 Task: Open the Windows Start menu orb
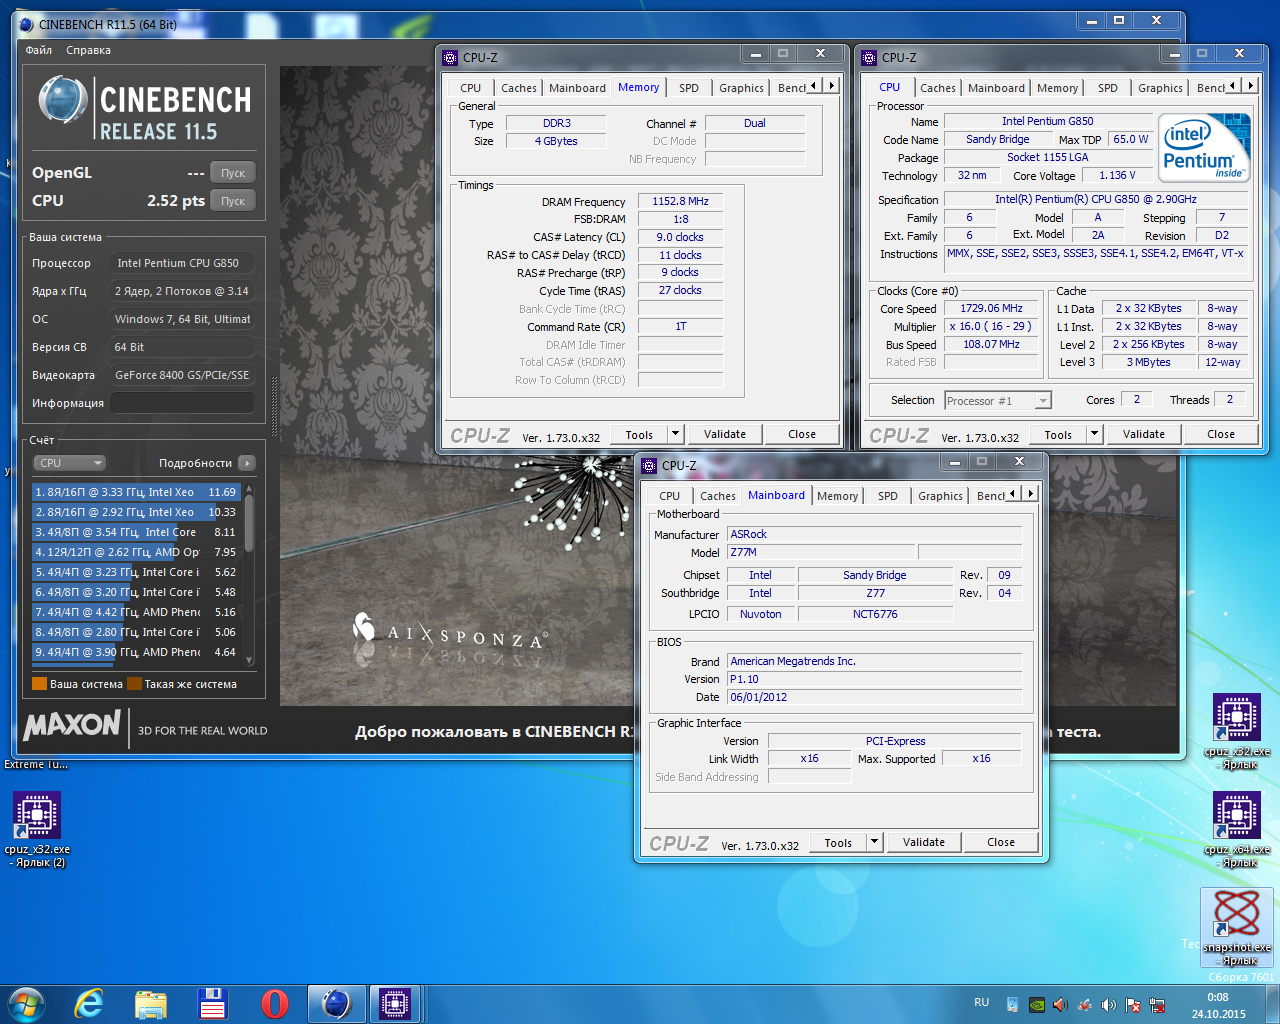[x=27, y=1003]
